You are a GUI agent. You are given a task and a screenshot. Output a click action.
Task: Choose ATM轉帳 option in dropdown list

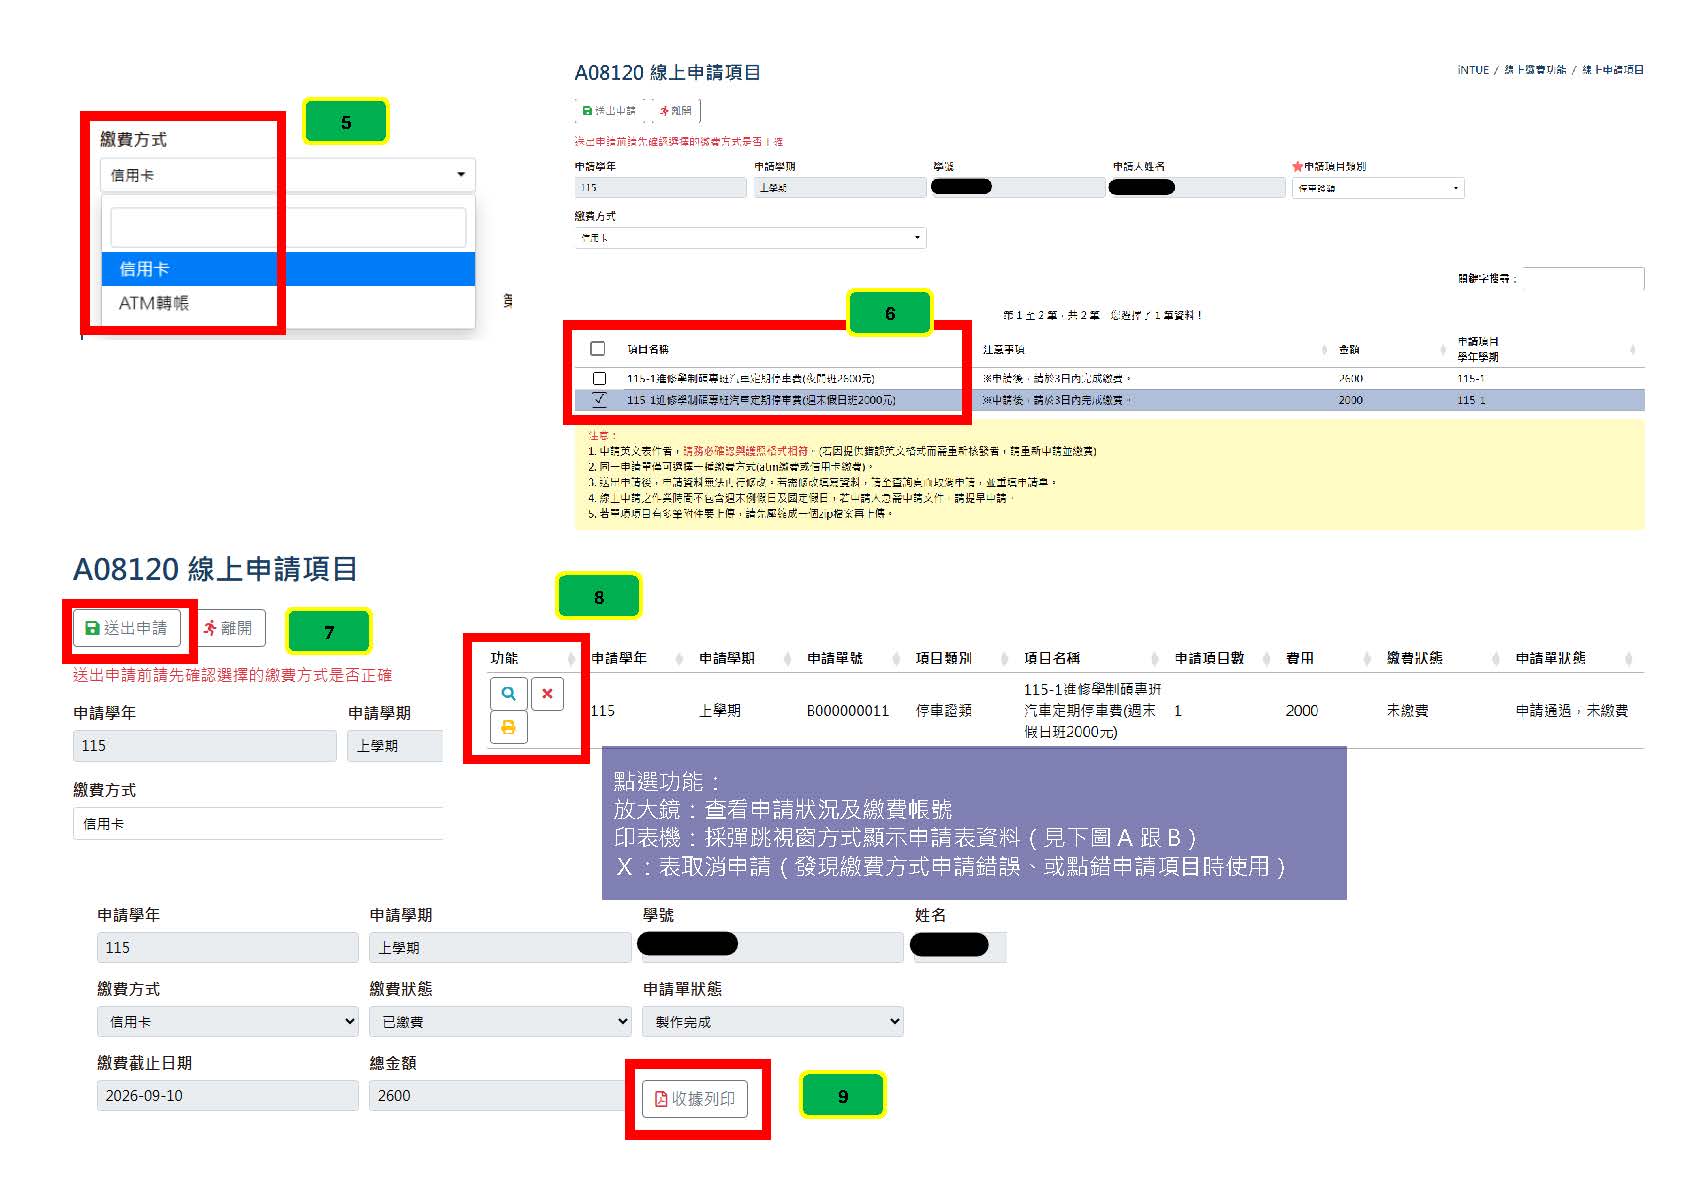[288, 303]
